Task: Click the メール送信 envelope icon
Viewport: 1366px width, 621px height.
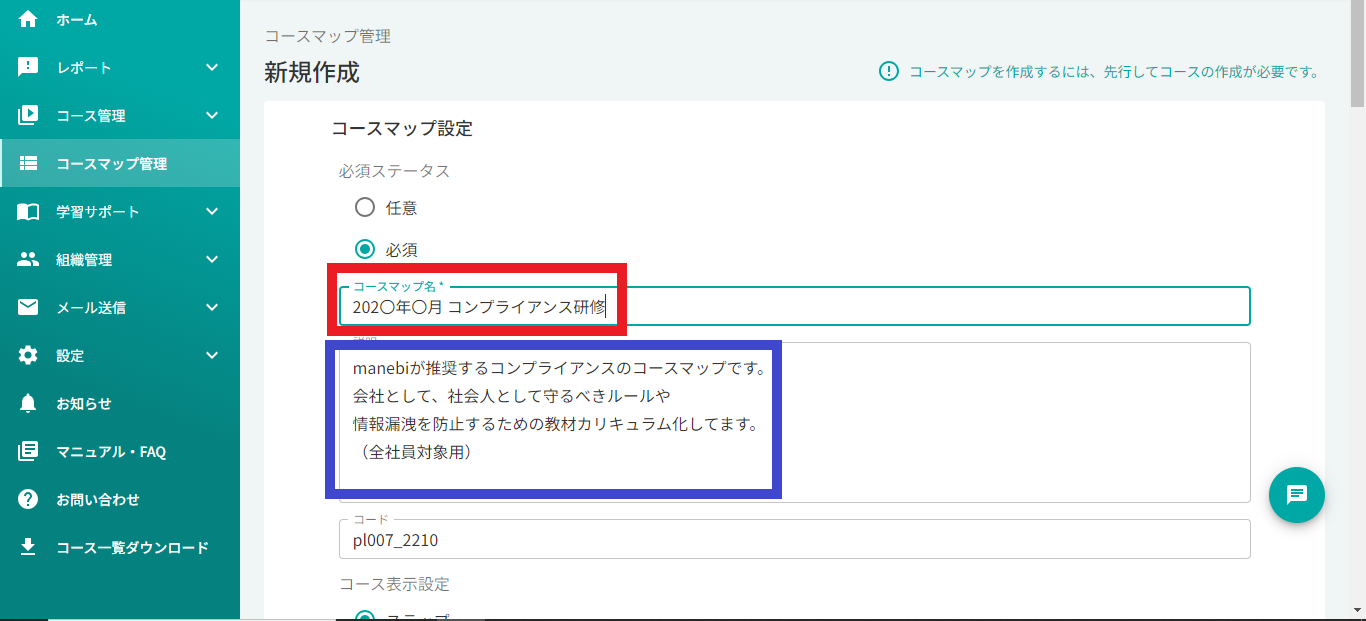Action: [x=28, y=307]
